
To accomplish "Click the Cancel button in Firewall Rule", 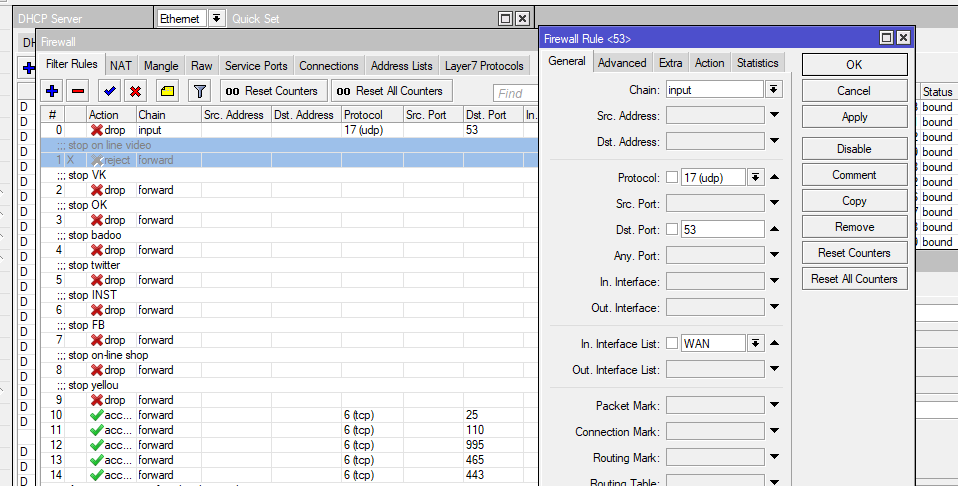I will pos(854,90).
